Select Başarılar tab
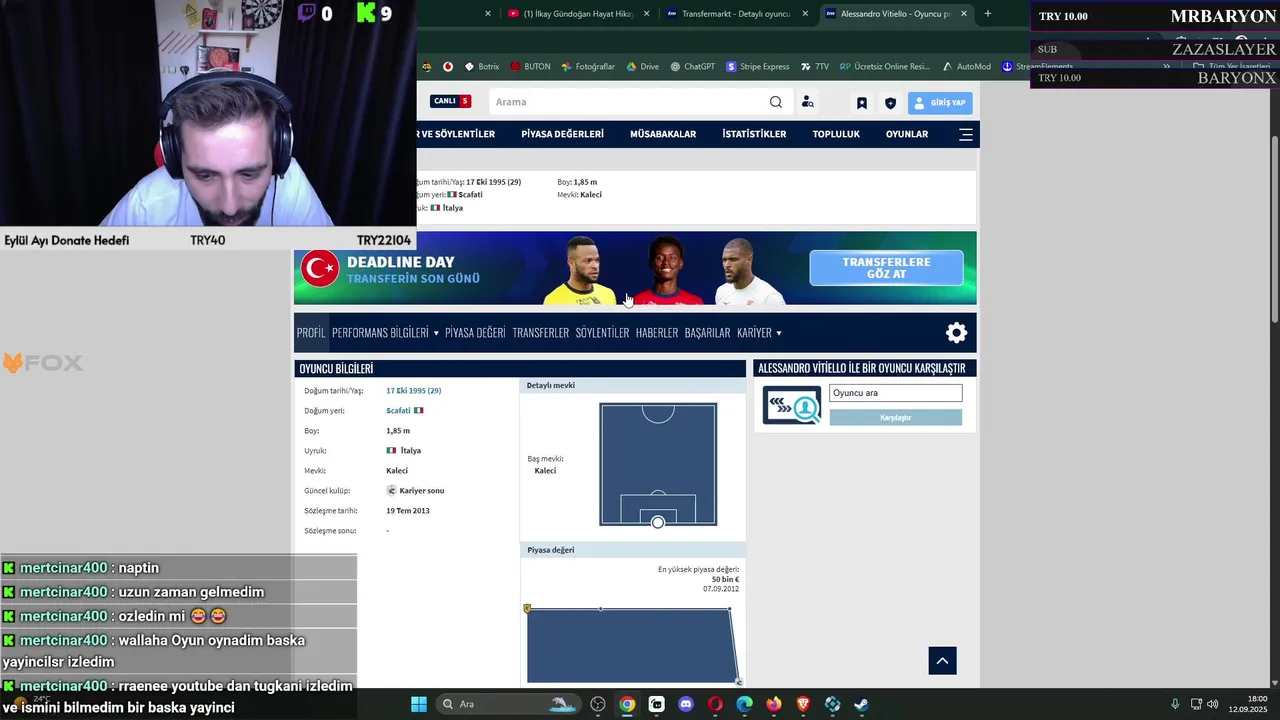This screenshot has width=1280, height=720. click(707, 333)
